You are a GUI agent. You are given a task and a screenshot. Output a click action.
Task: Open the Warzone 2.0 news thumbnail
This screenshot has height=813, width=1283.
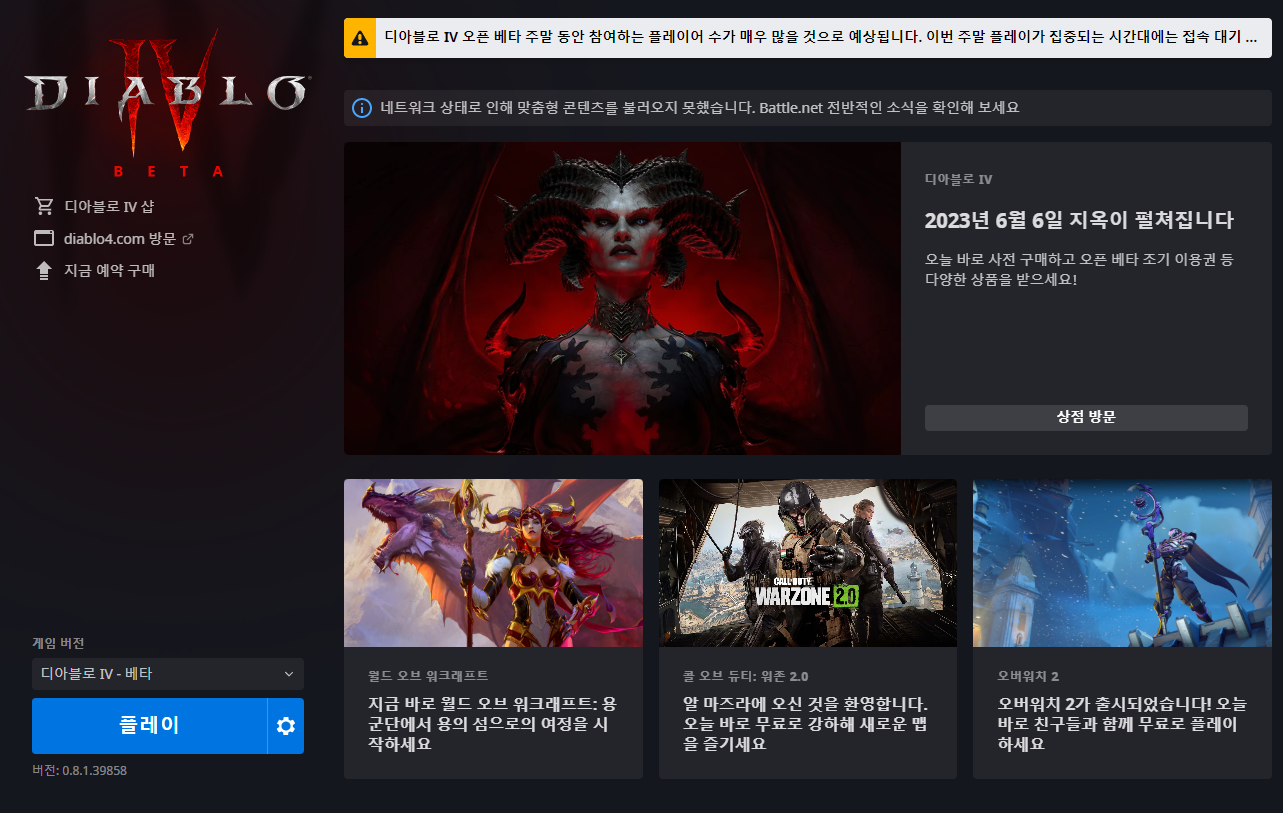click(808, 563)
